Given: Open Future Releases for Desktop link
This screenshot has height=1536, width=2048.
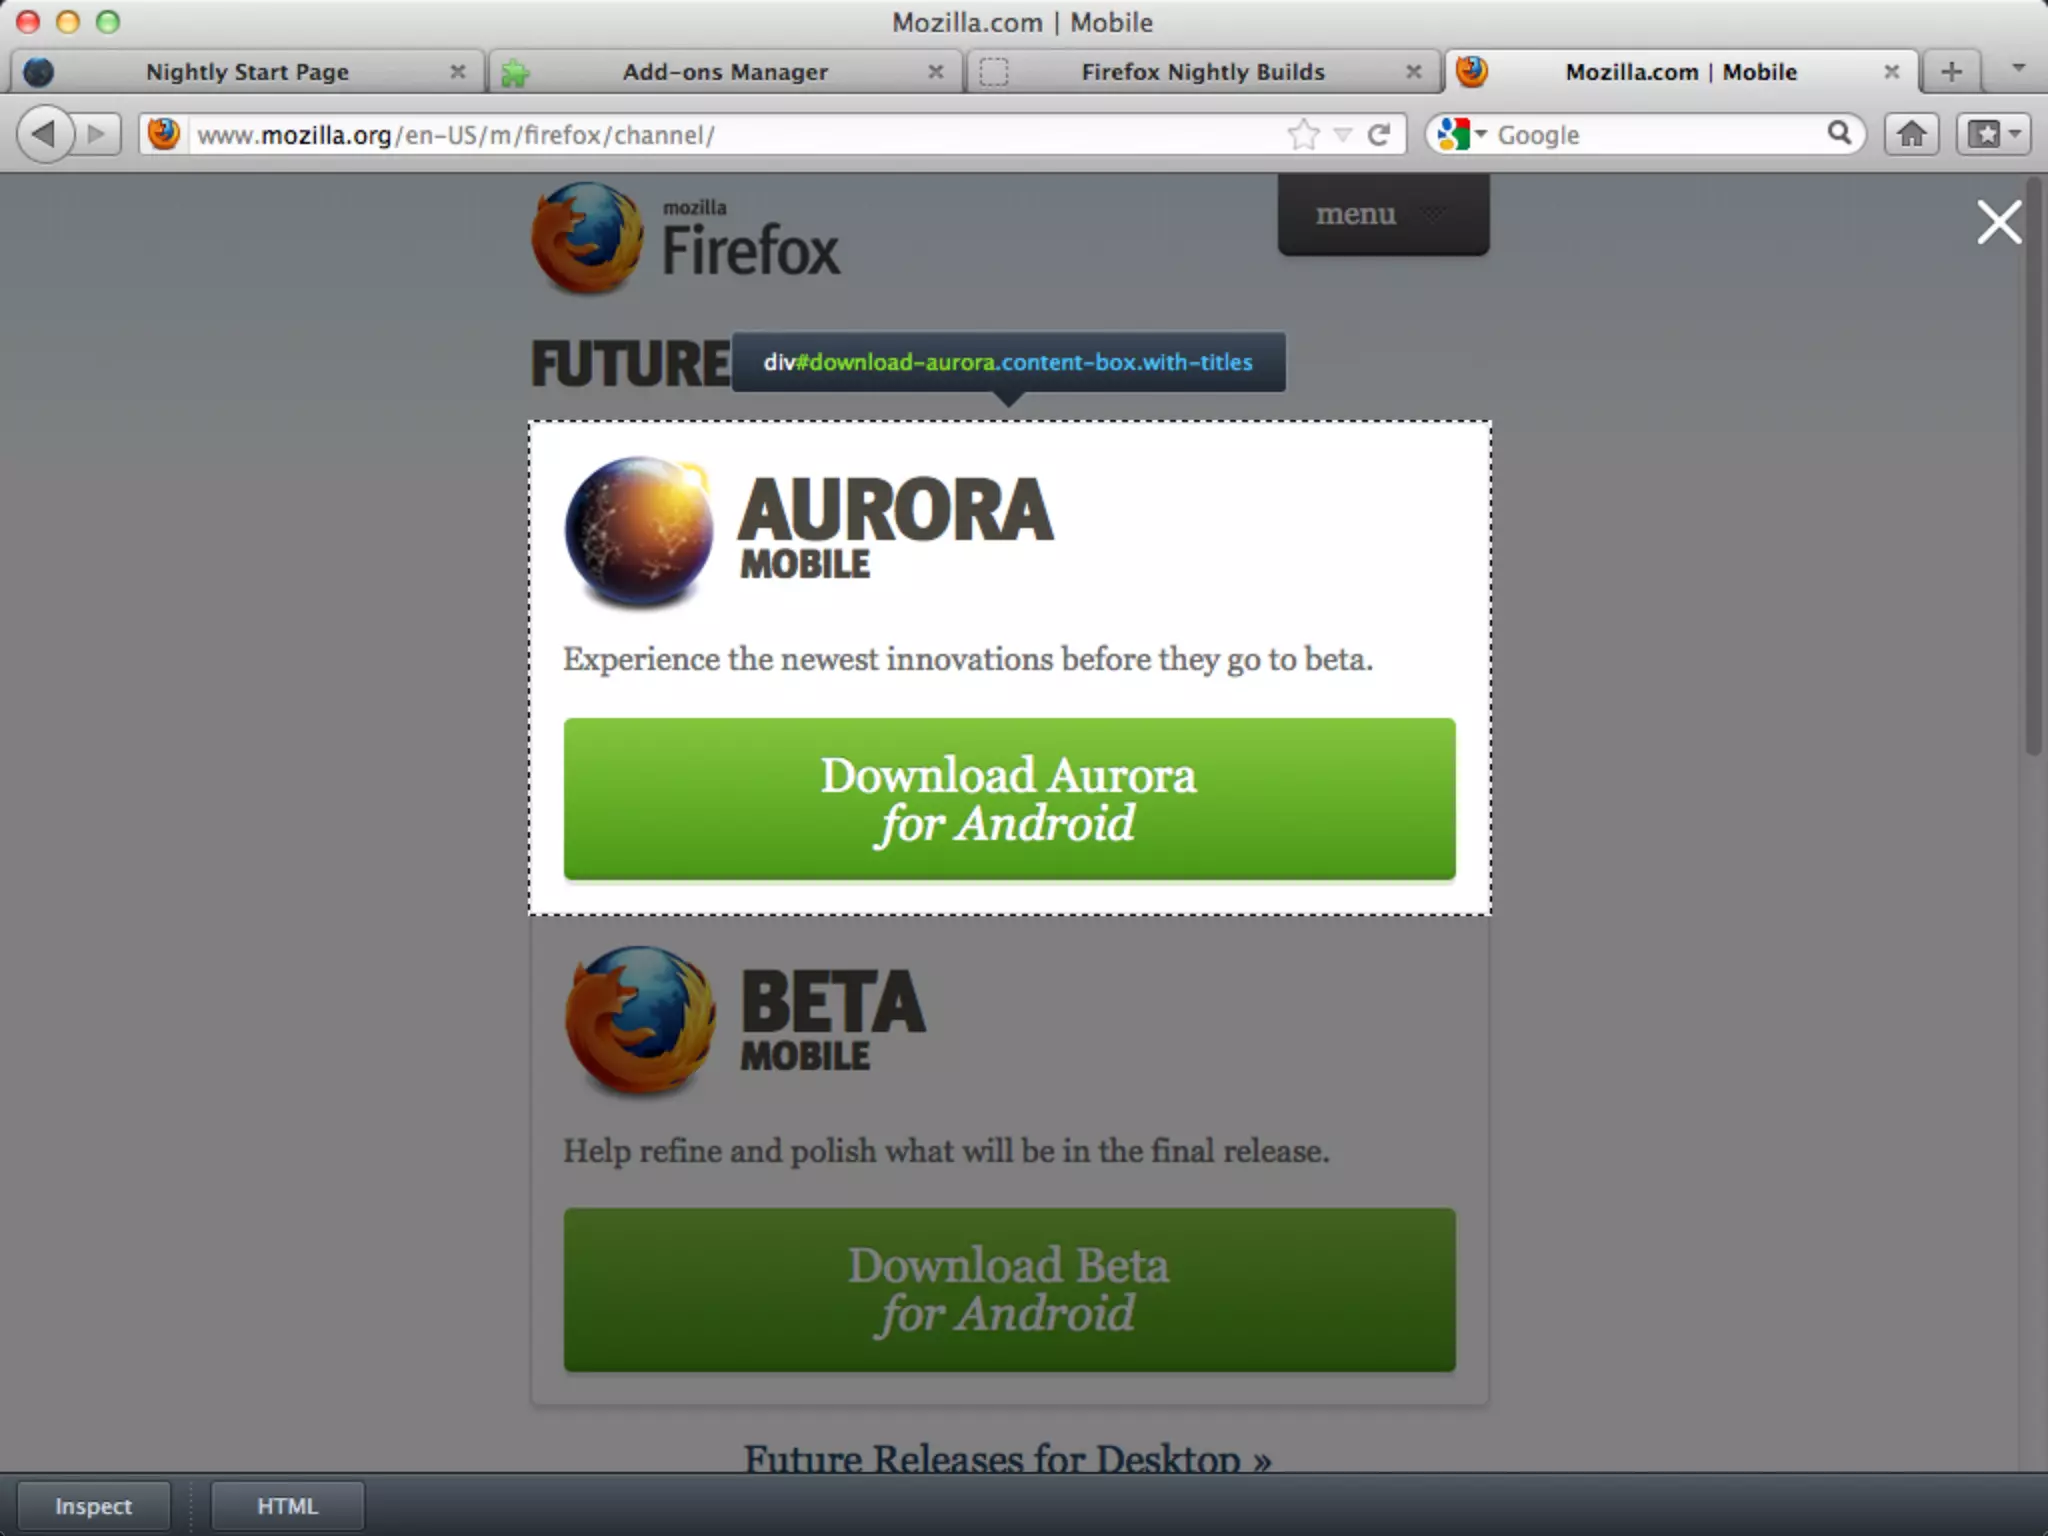Looking at the screenshot, I should pyautogui.click(x=1007, y=1458).
